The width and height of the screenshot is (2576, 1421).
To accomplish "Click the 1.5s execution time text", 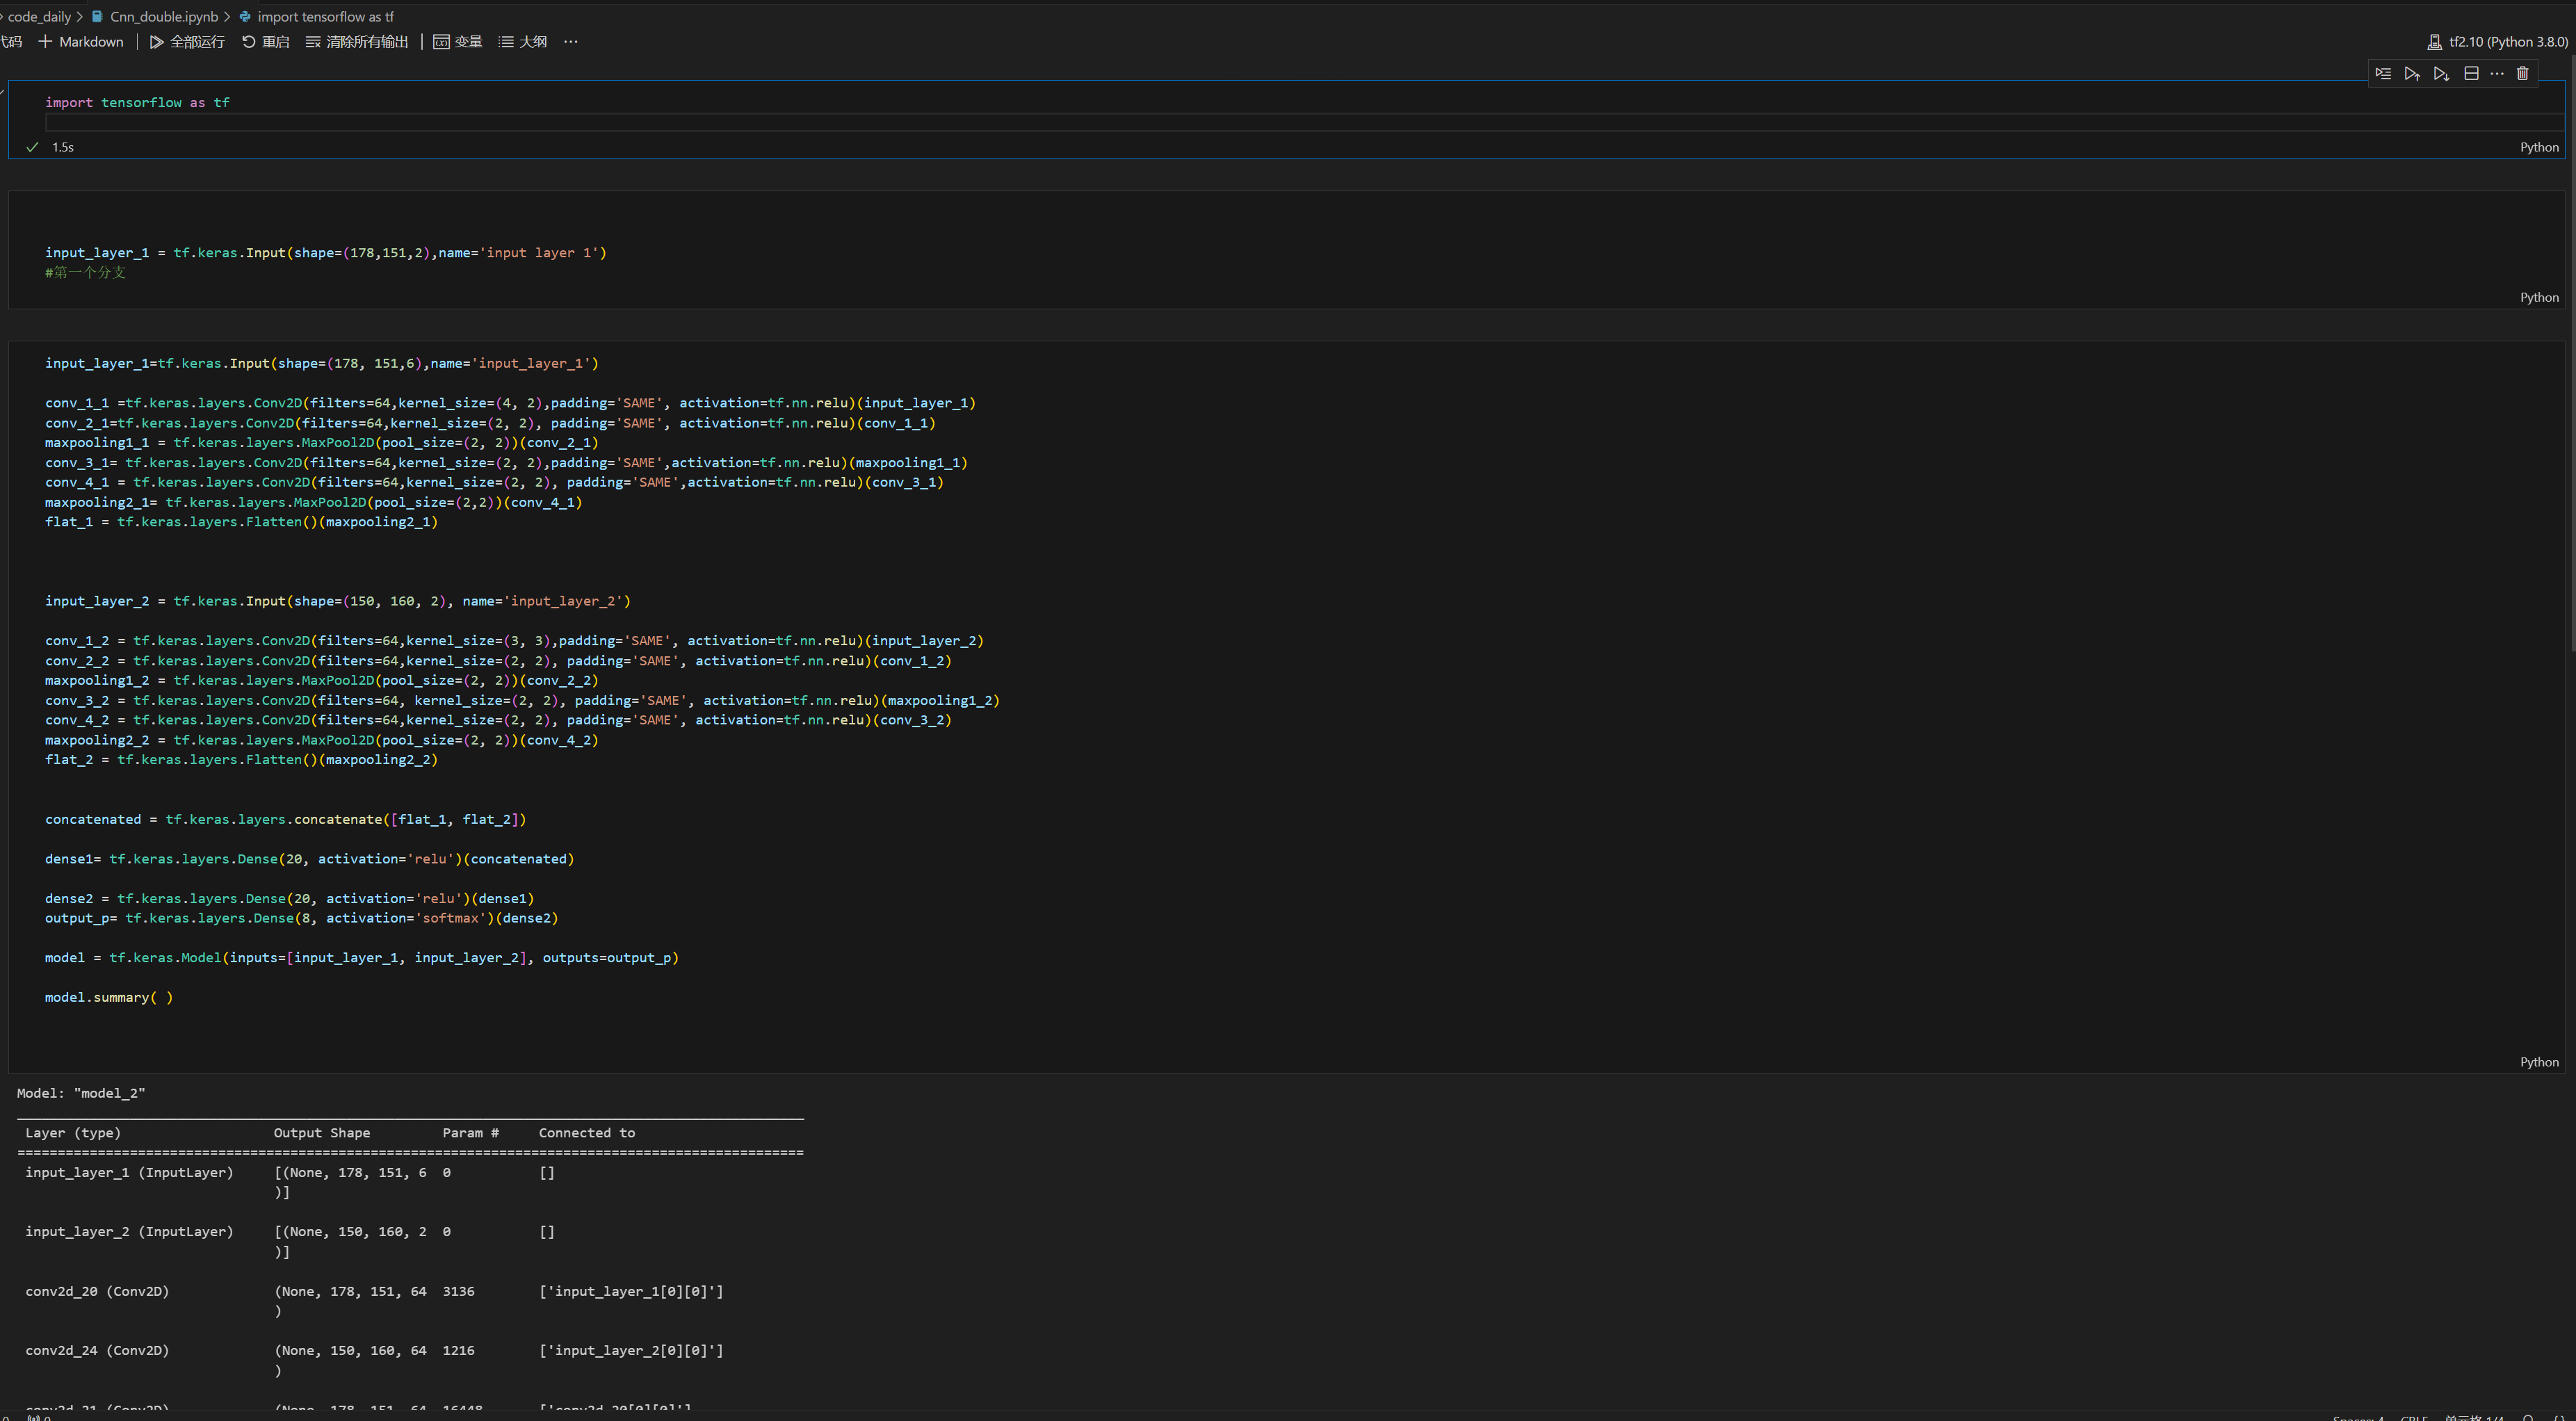I will [63, 148].
